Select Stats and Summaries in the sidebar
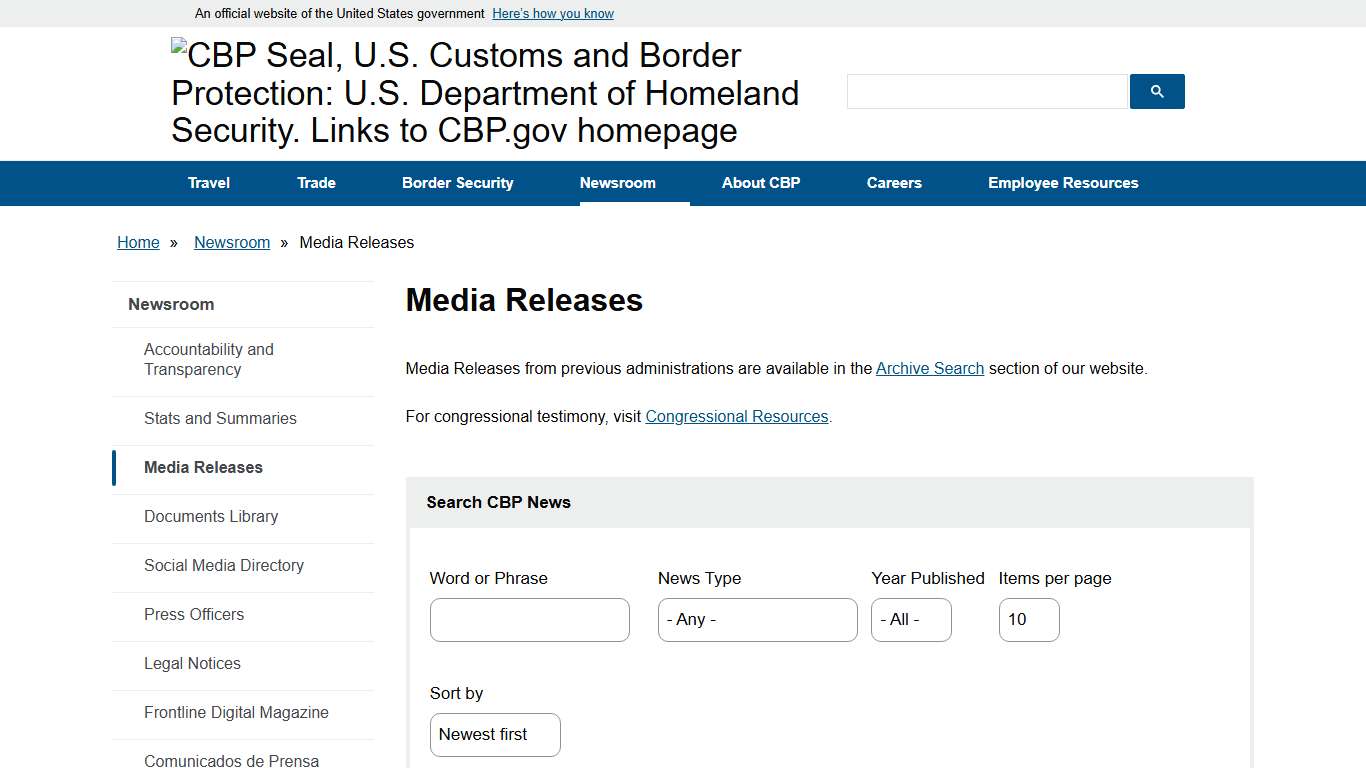1366x768 pixels. 220,418
